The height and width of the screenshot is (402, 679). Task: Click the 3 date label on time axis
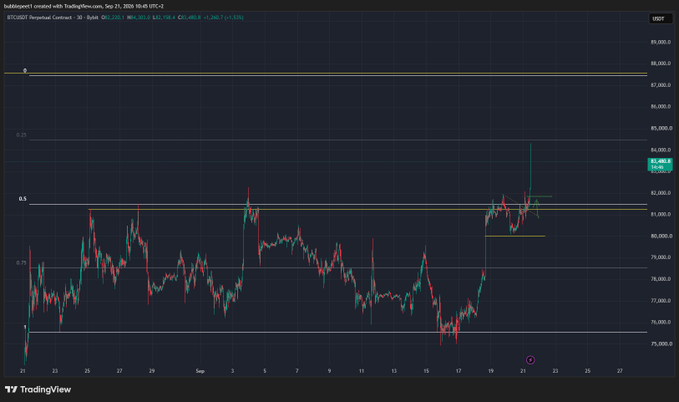pos(233,371)
